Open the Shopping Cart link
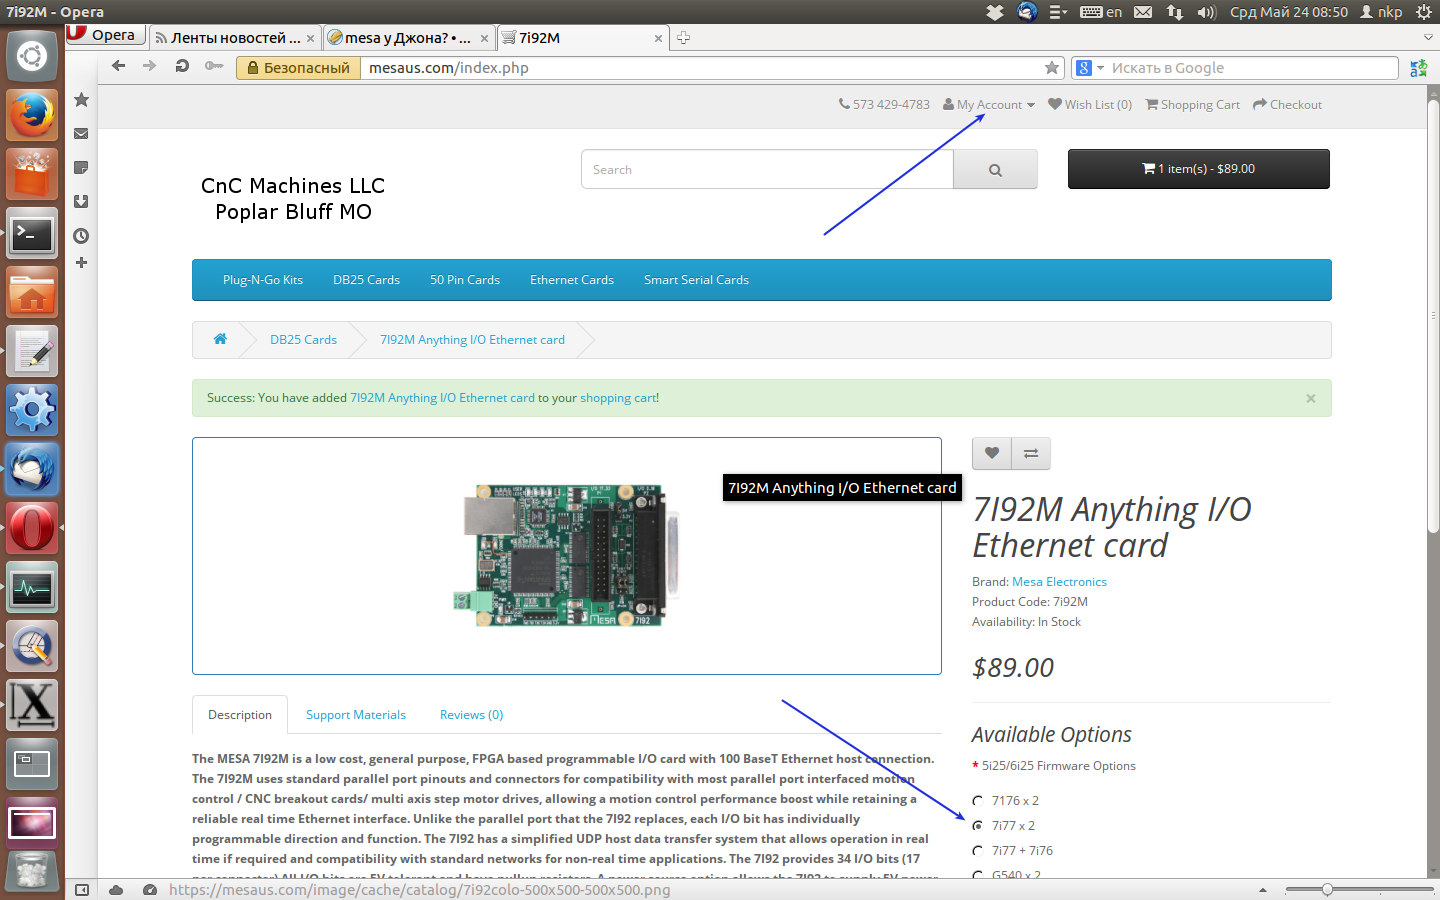 pos(1193,104)
